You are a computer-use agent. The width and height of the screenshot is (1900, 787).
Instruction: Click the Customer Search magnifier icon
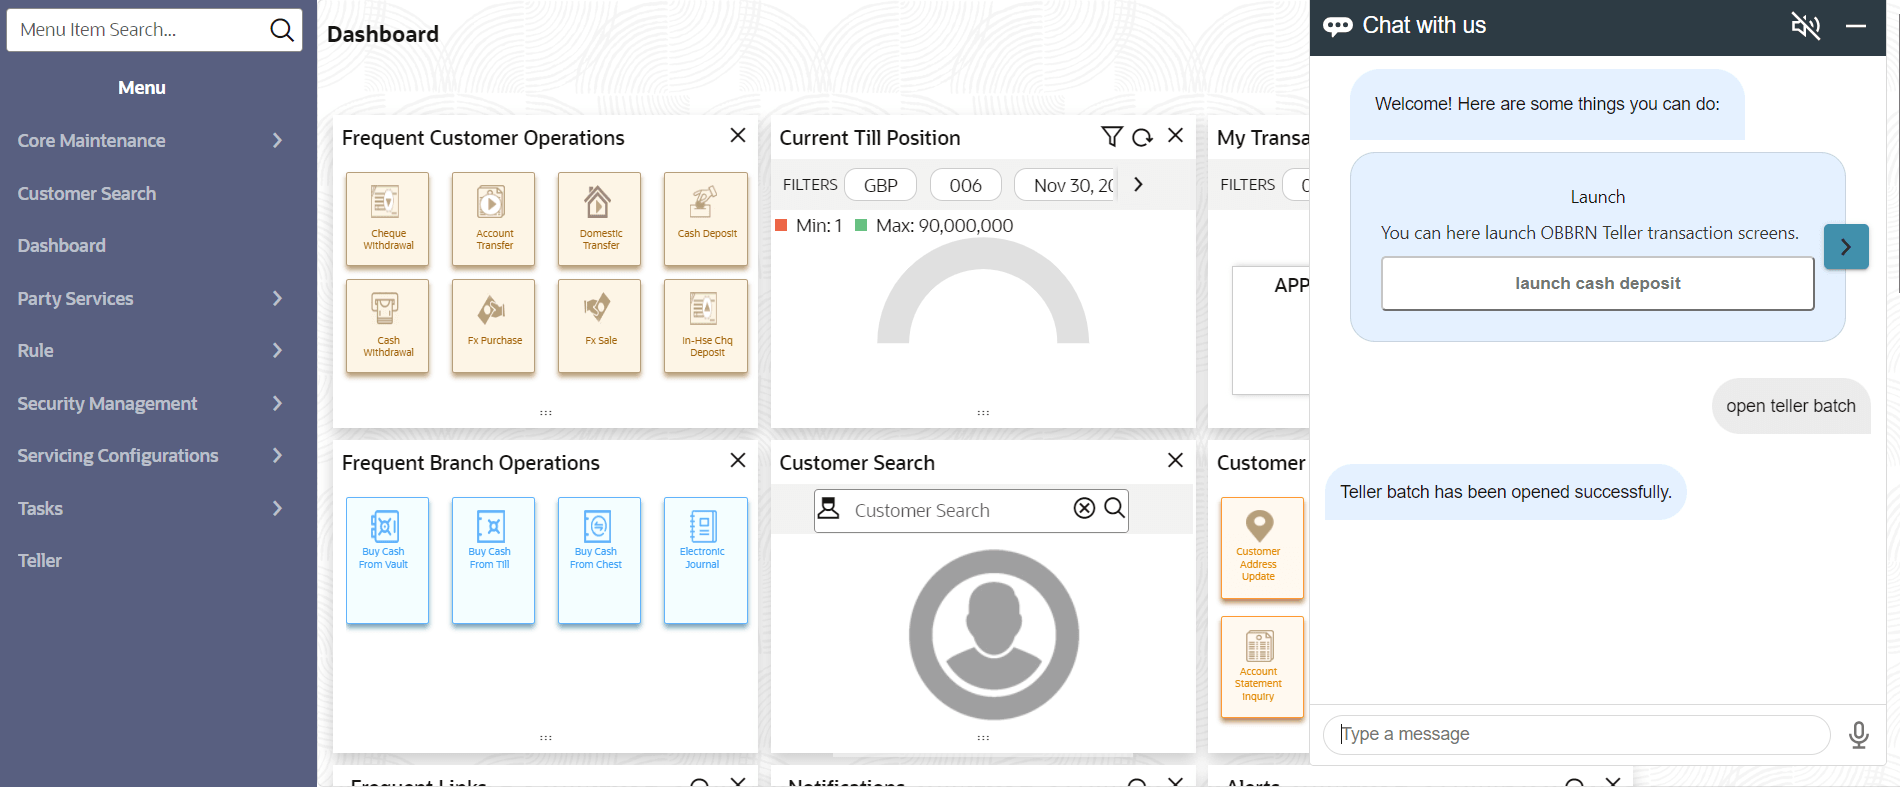(1114, 508)
